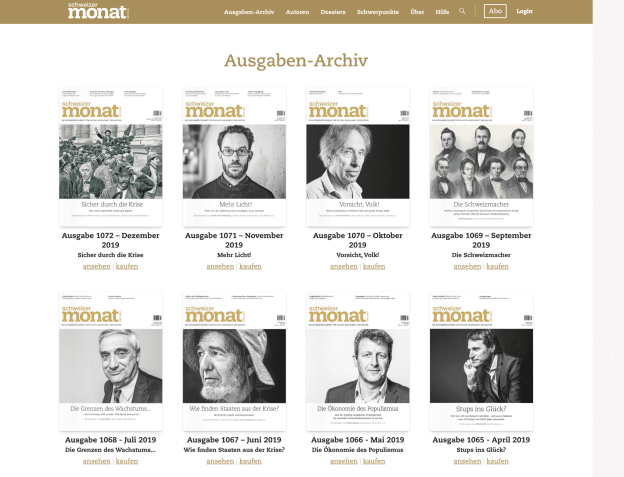Screen dimensions: 624x477
Task: Click title Ausgabe 1068 - Juli 2019
Action: click(x=111, y=440)
